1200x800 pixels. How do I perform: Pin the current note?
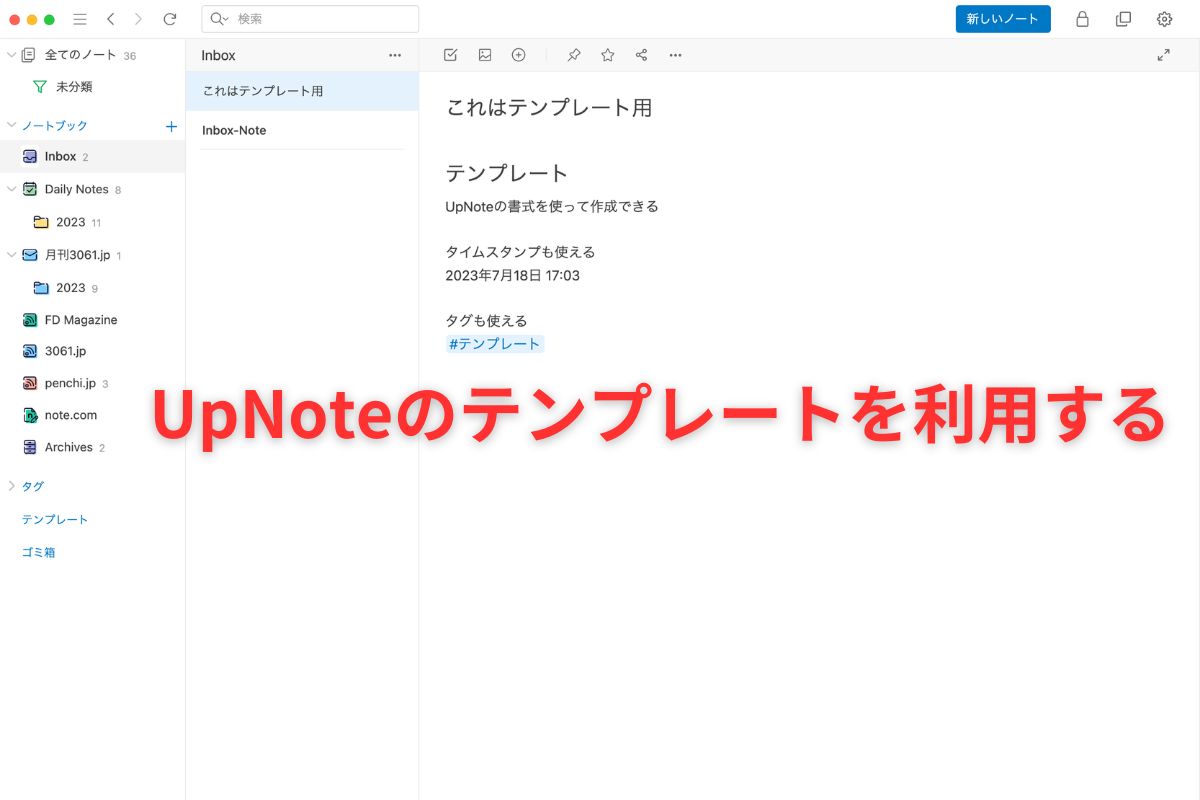(574, 55)
